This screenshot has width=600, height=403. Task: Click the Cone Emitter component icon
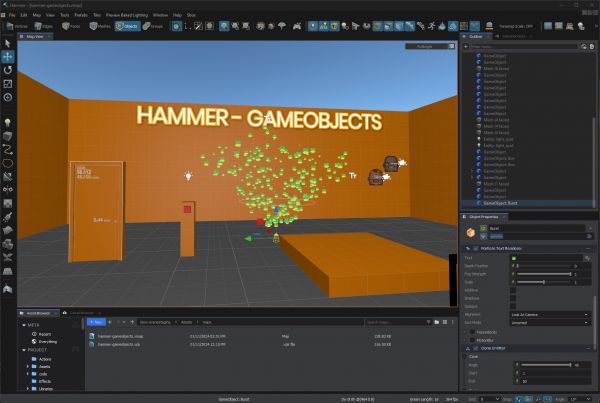468,348
